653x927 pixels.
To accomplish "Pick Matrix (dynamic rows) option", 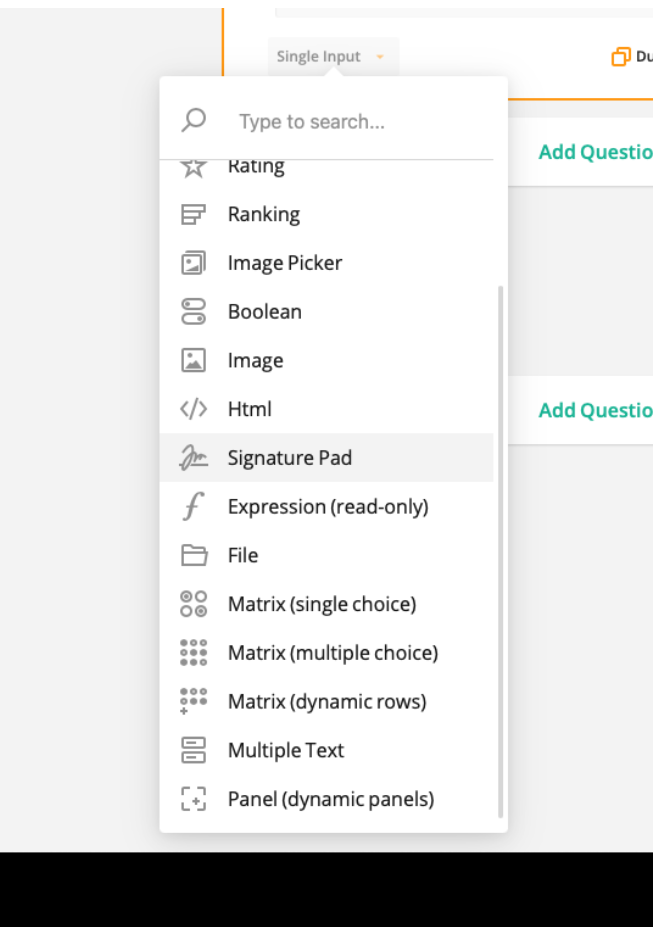I will [326, 702].
